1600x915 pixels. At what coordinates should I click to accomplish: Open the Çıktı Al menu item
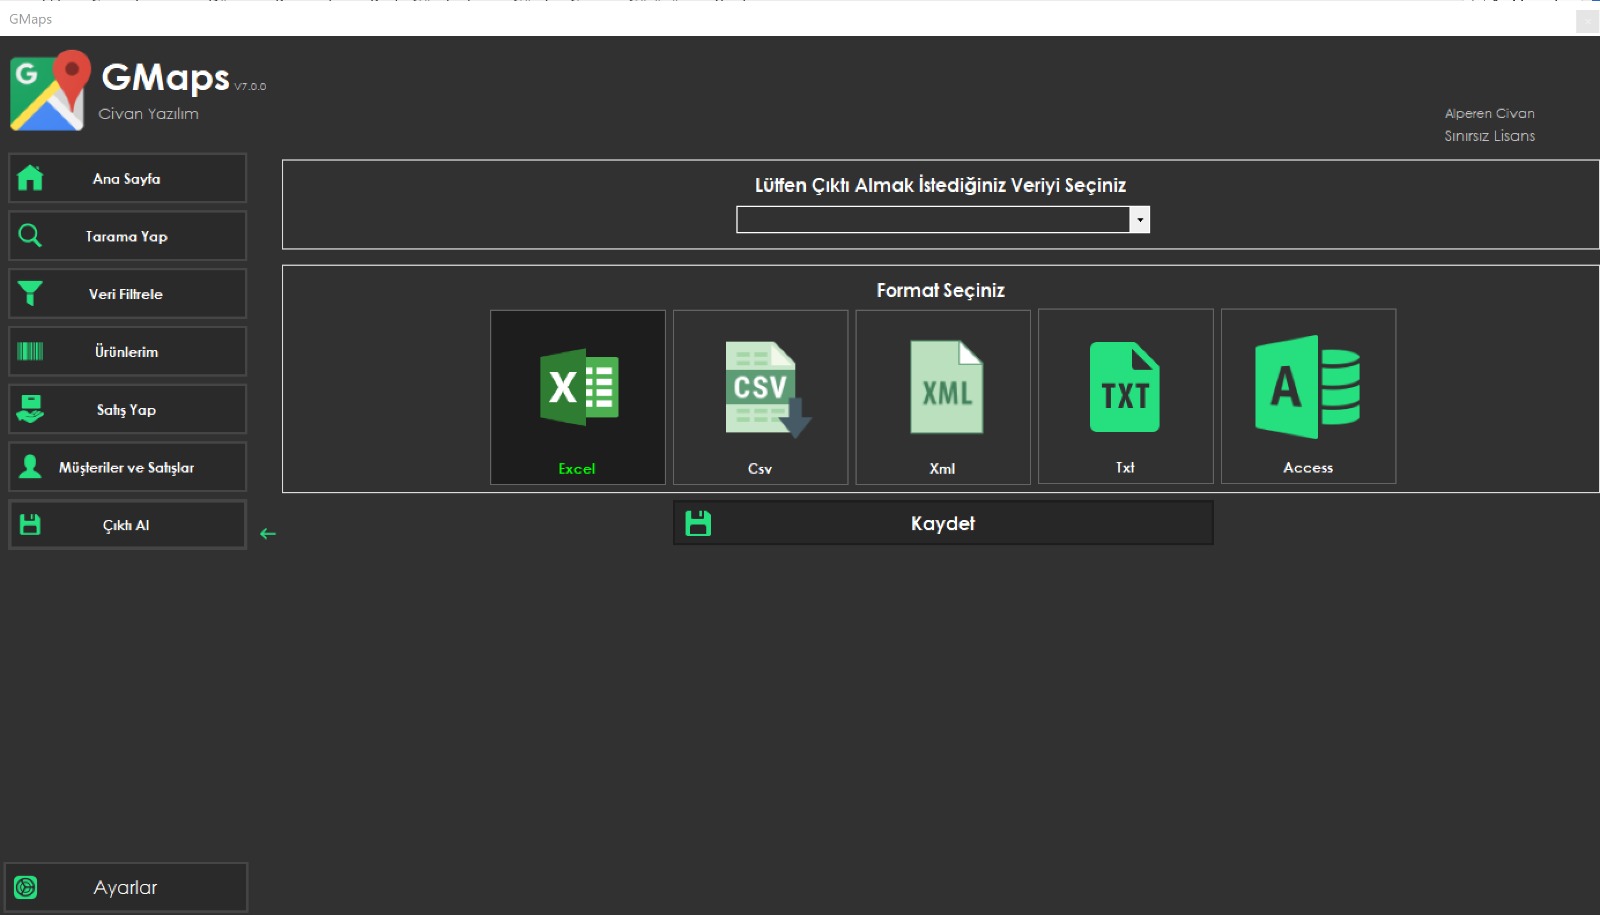tap(127, 525)
